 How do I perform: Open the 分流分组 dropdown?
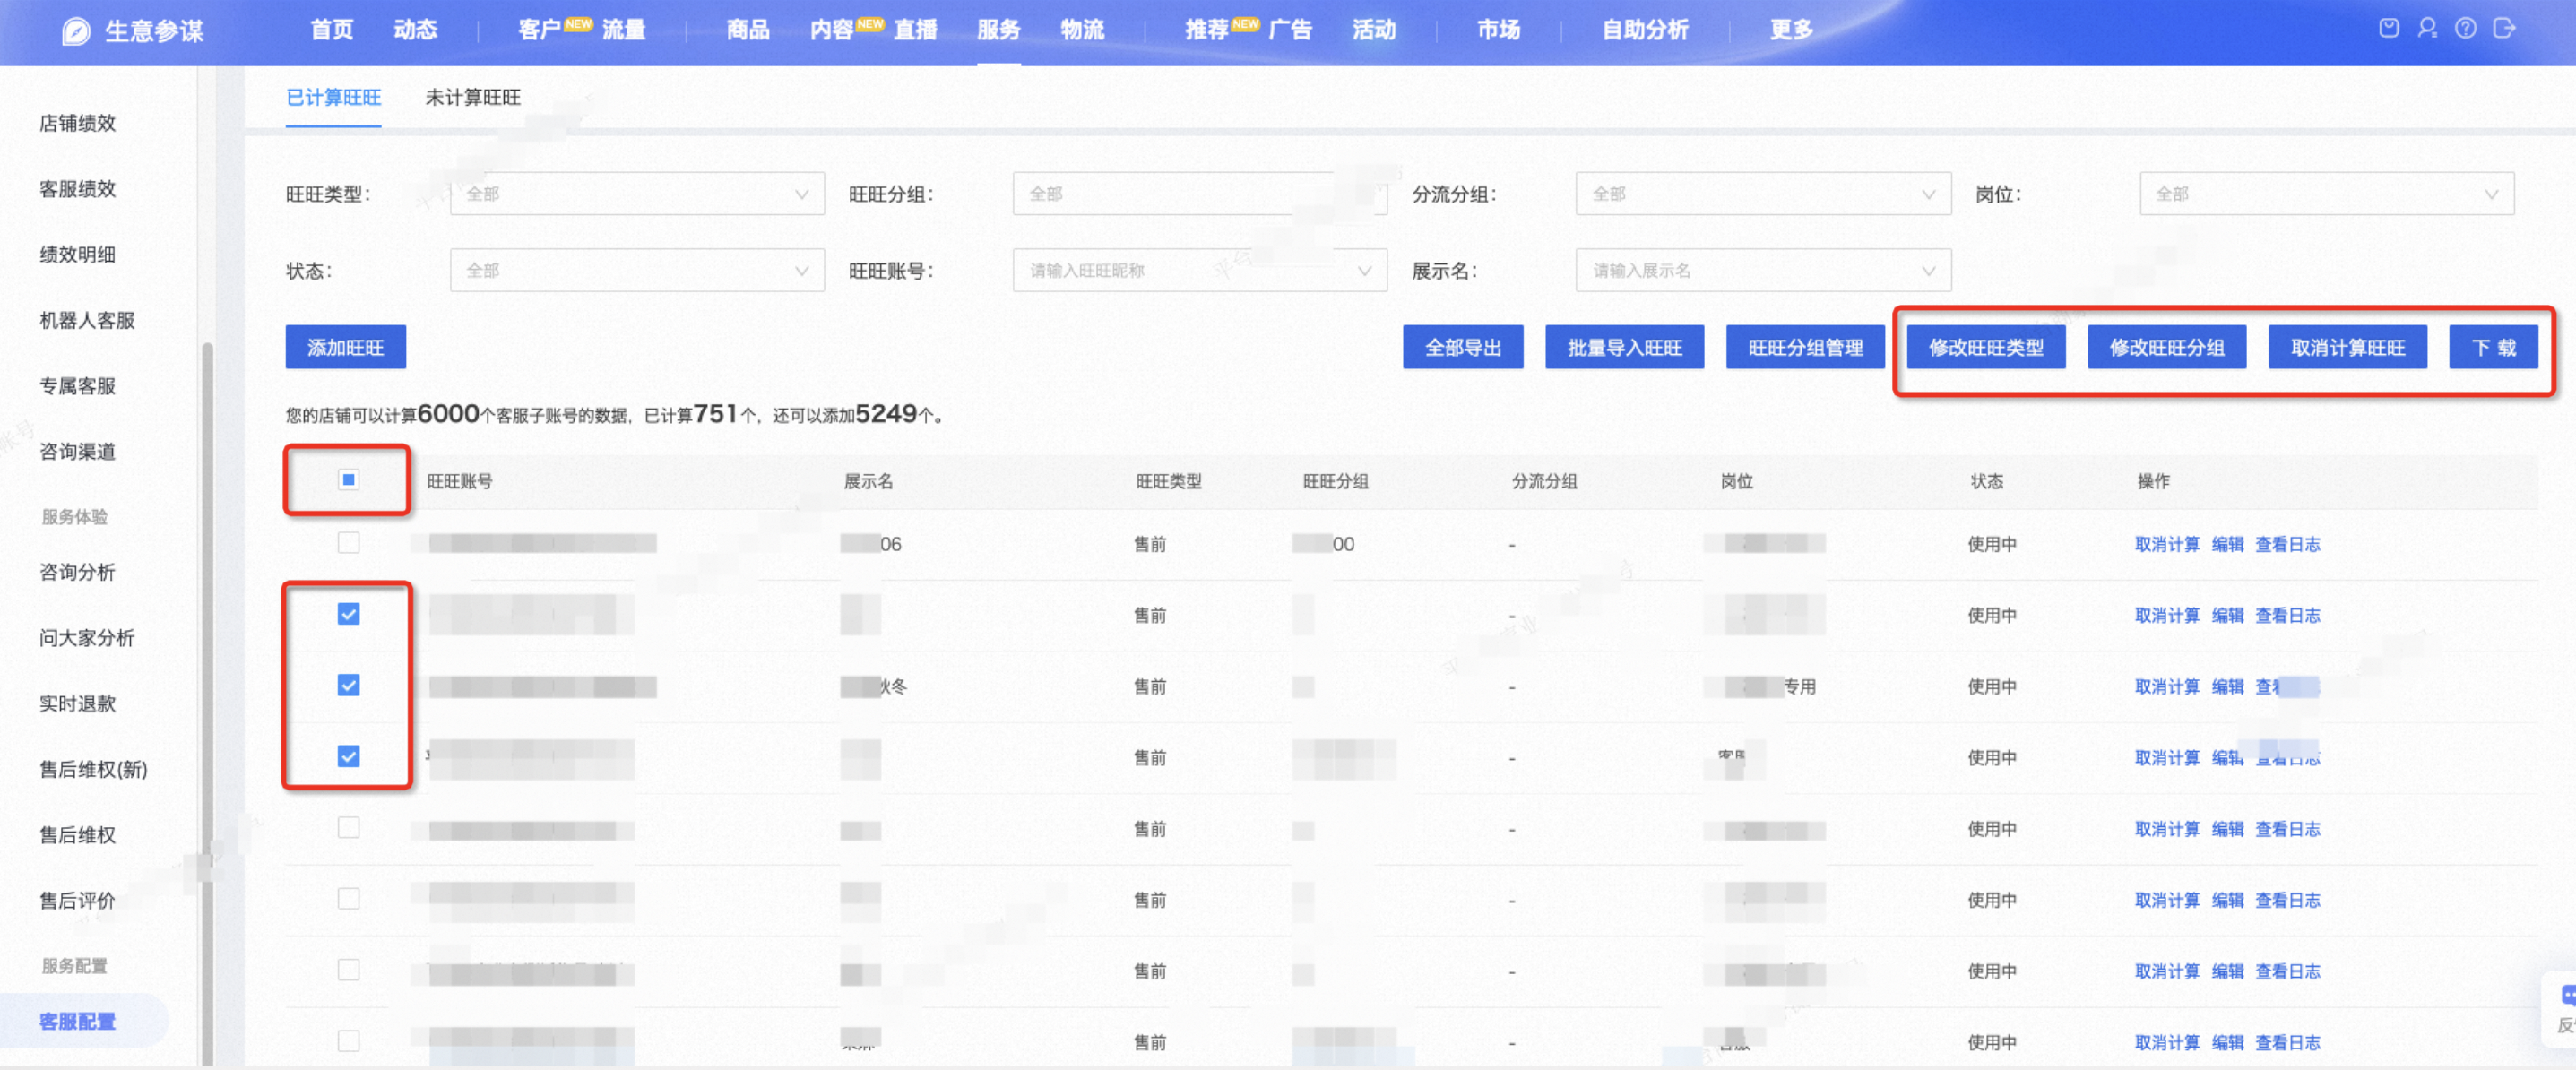(1763, 194)
